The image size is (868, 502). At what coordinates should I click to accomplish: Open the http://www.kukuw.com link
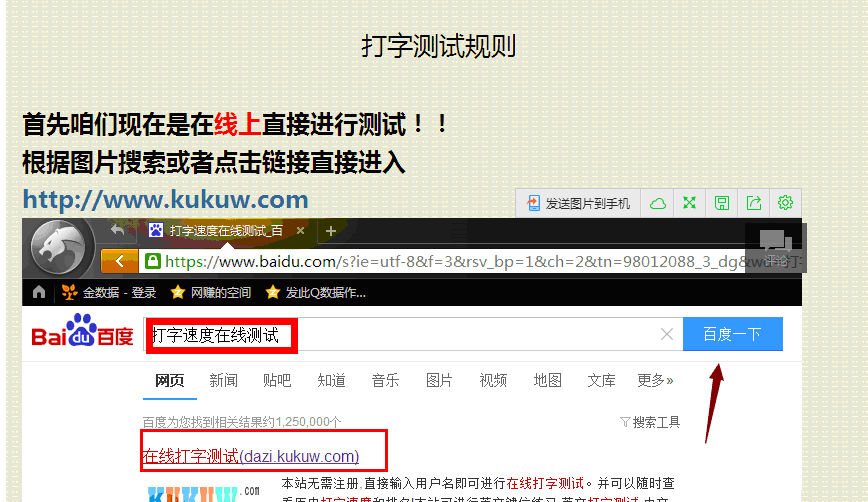[x=166, y=199]
